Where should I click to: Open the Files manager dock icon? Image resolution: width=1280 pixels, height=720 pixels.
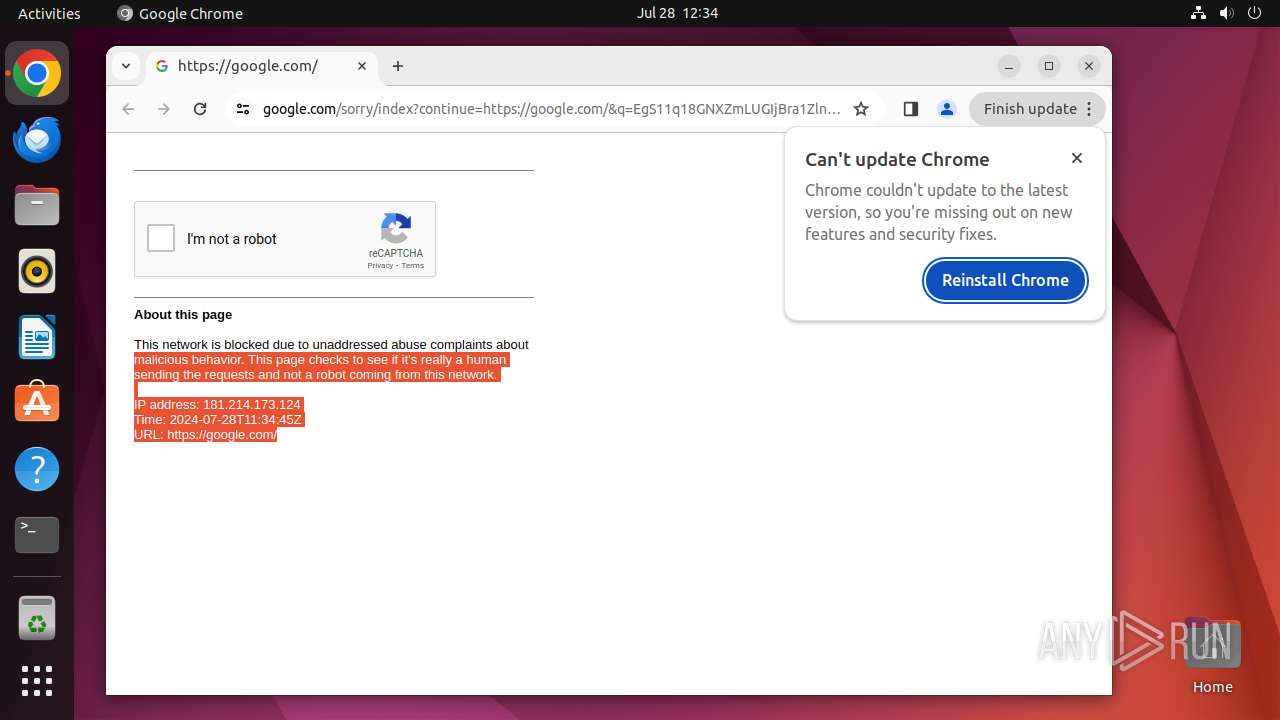pyautogui.click(x=37, y=206)
